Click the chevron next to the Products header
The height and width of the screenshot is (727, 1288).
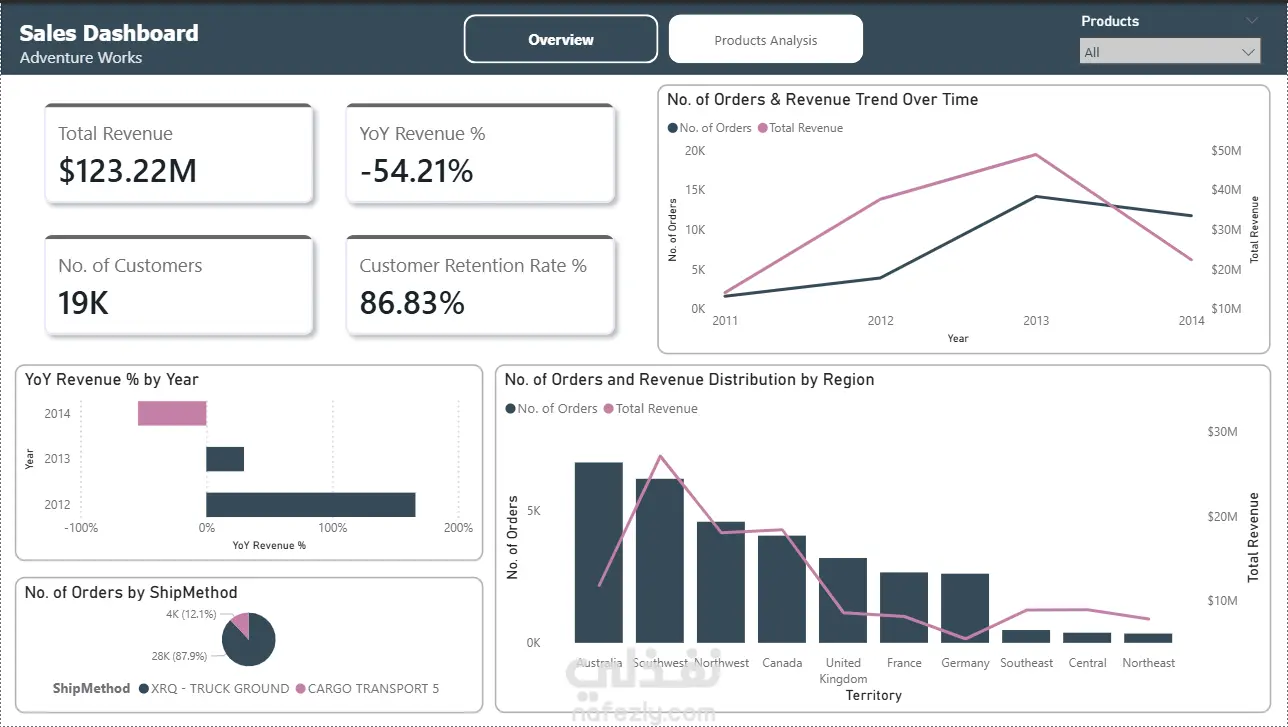(x=1251, y=21)
